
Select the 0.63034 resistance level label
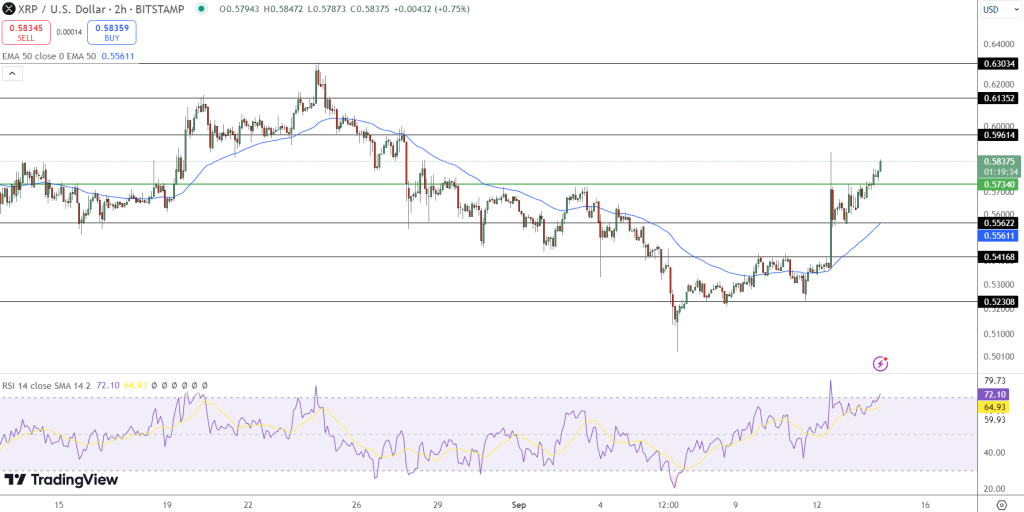click(999, 64)
